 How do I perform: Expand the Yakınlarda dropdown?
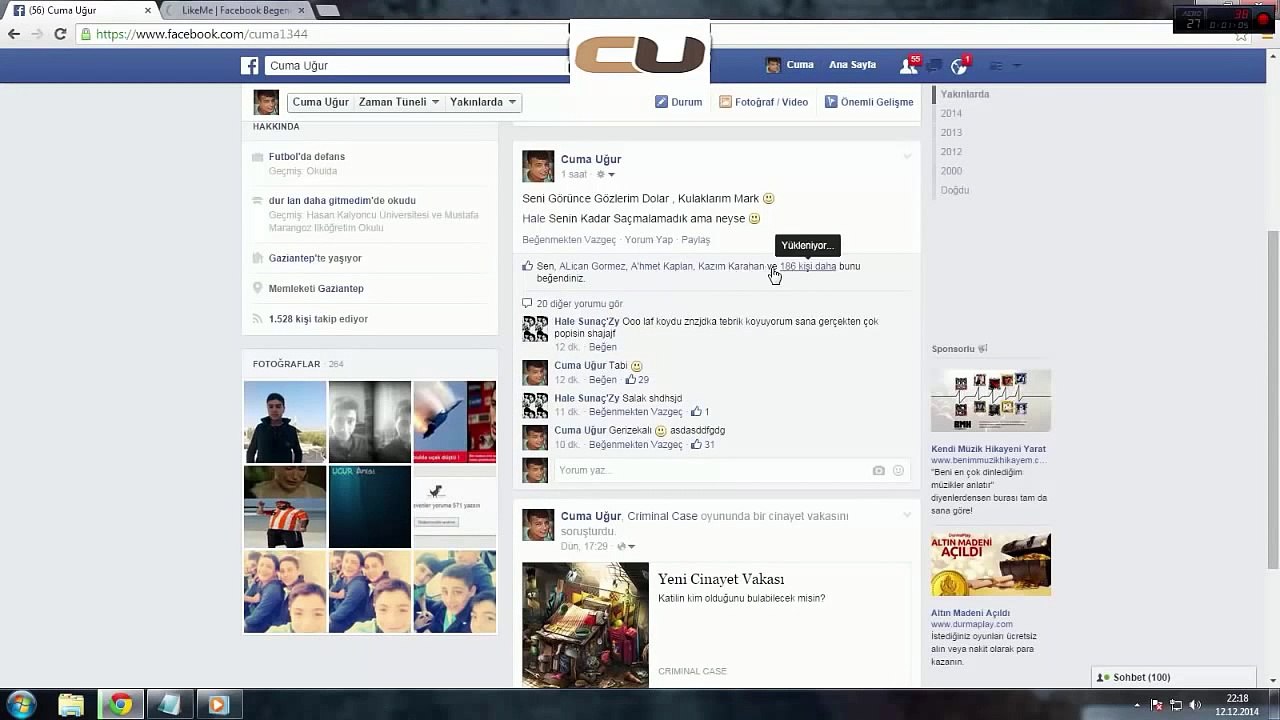pyautogui.click(x=483, y=102)
